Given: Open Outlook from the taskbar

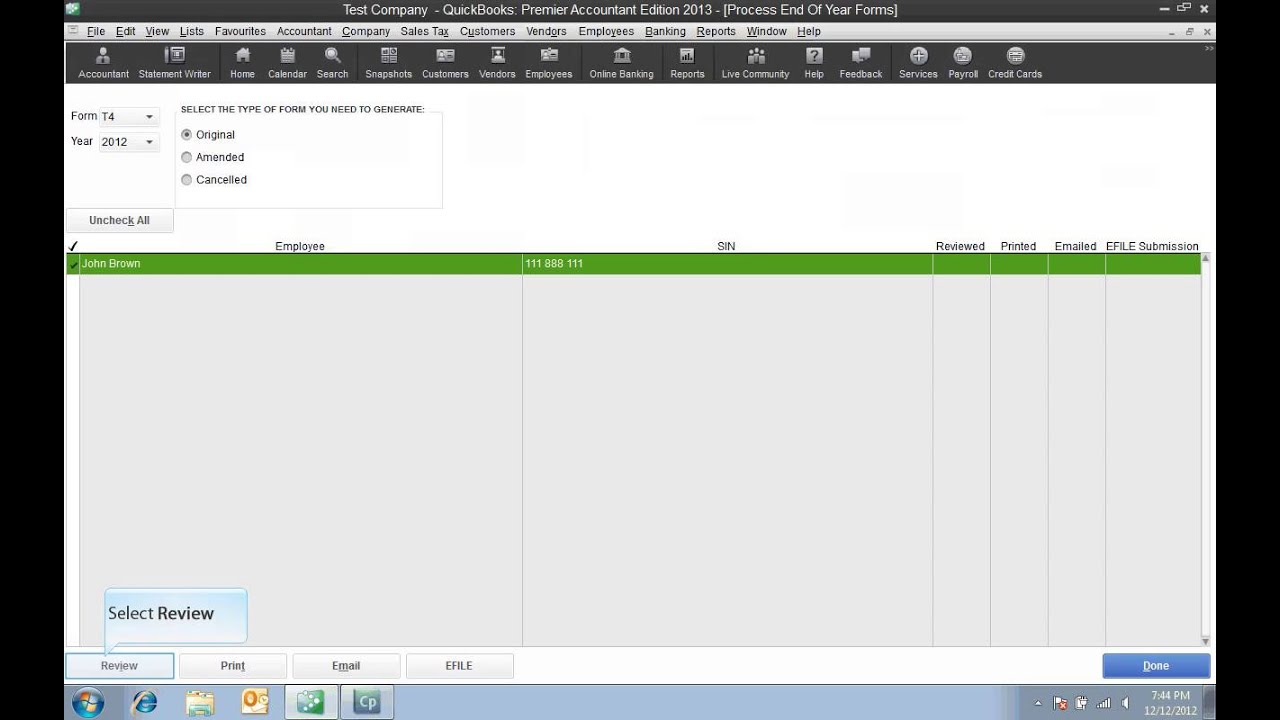Looking at the screenshot, I should point(255,702).
